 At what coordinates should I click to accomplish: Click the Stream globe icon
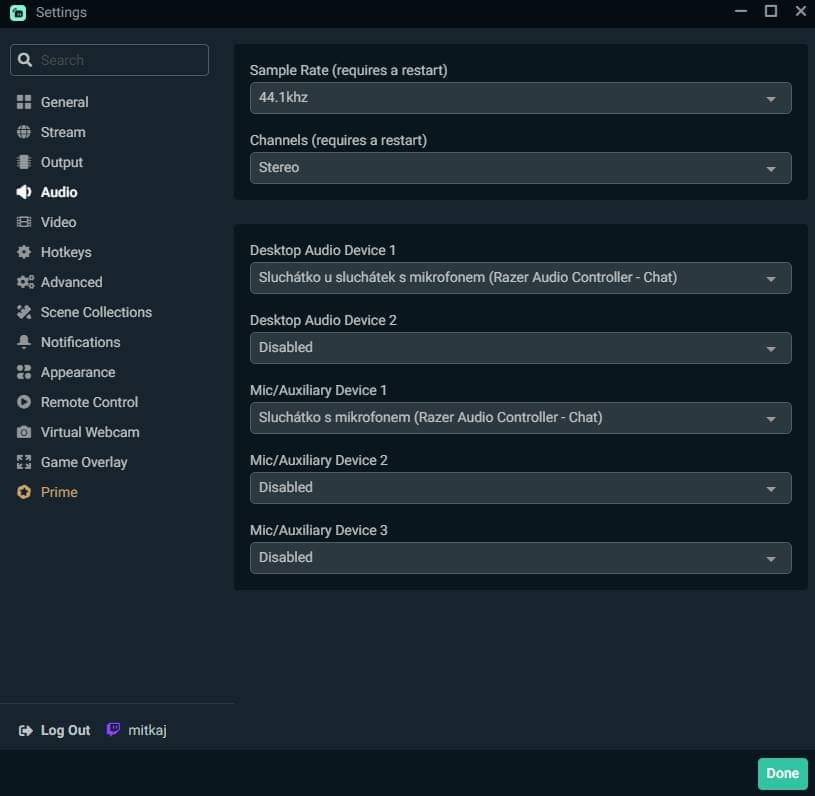[x=24, y=132]
